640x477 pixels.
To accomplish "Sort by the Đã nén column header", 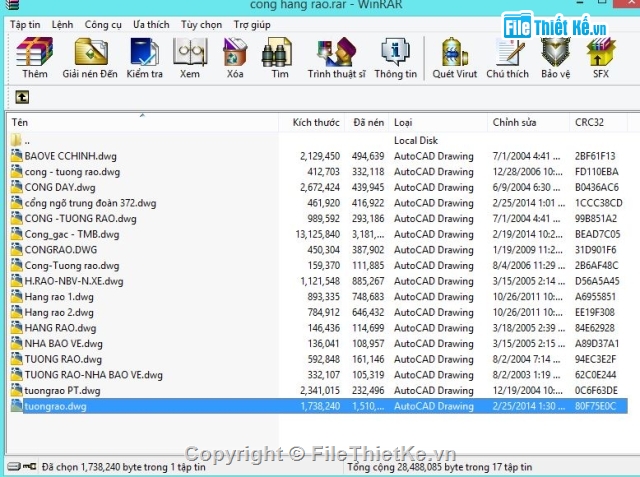I will click(x=367, y=122).
